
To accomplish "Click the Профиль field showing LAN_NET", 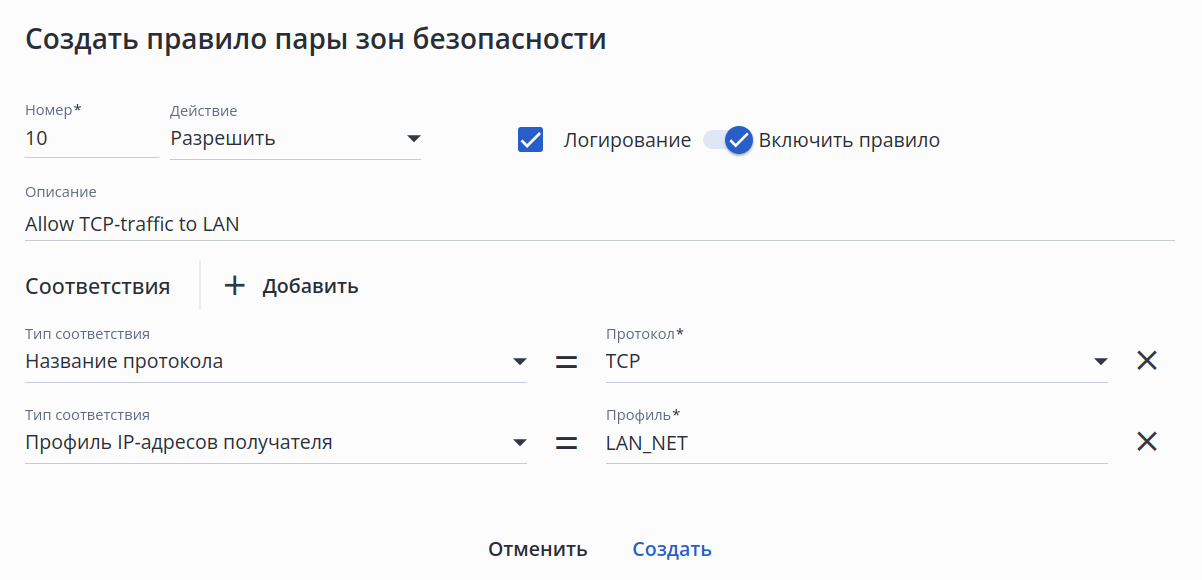I will pyautogui.click(x=856, y=443).
